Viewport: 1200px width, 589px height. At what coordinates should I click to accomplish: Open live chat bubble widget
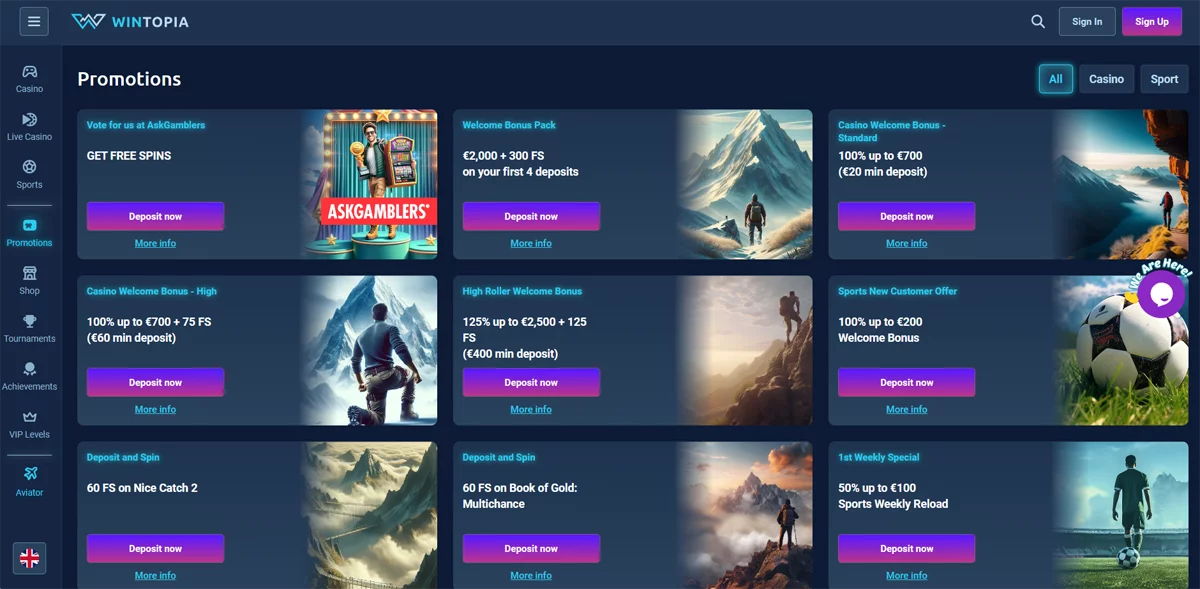point(1161,294)
